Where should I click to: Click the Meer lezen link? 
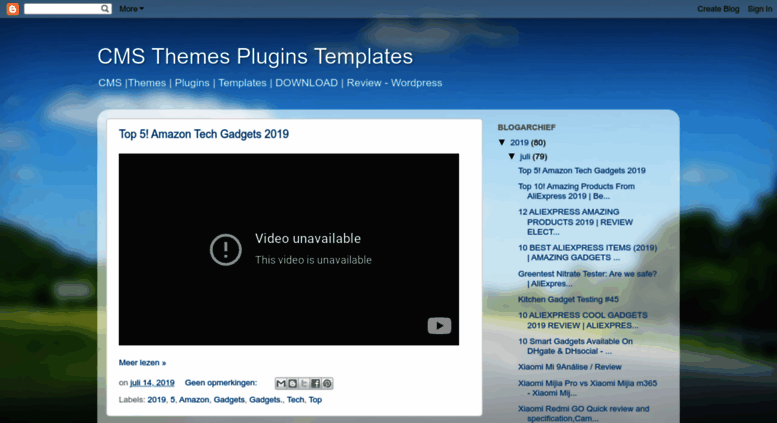coord(142,363)
